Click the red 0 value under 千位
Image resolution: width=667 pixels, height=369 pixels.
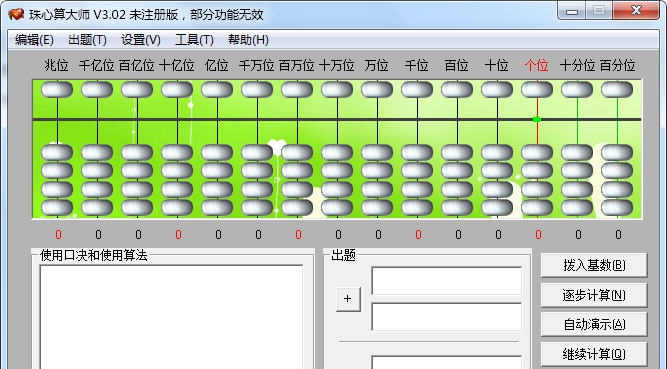coord(419,235)
